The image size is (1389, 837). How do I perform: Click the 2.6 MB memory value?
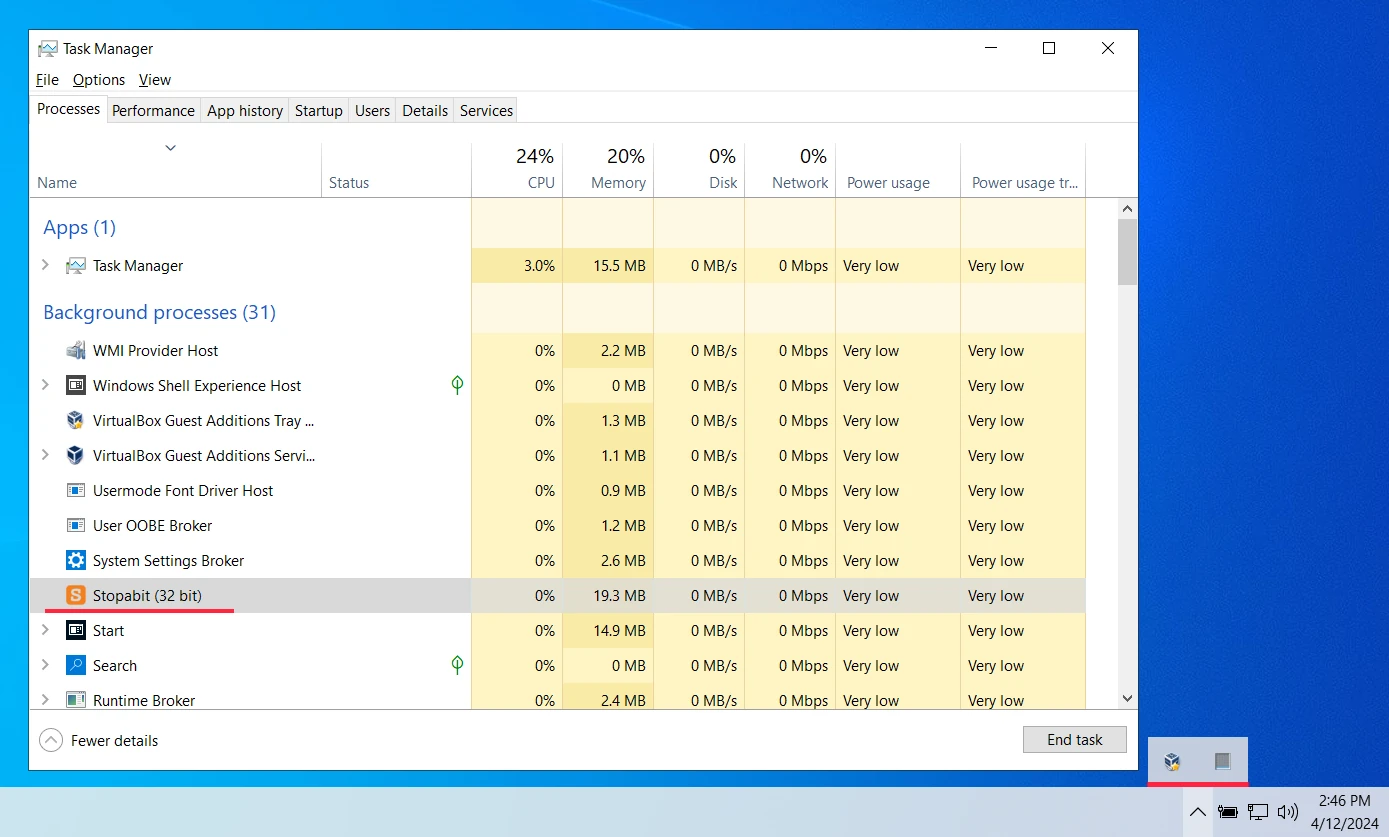[624, 561]
